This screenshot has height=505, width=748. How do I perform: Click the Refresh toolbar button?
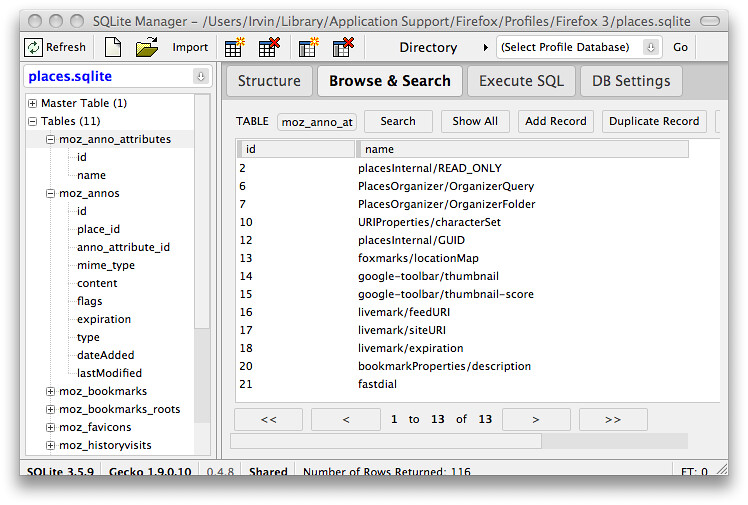(55, 47)
